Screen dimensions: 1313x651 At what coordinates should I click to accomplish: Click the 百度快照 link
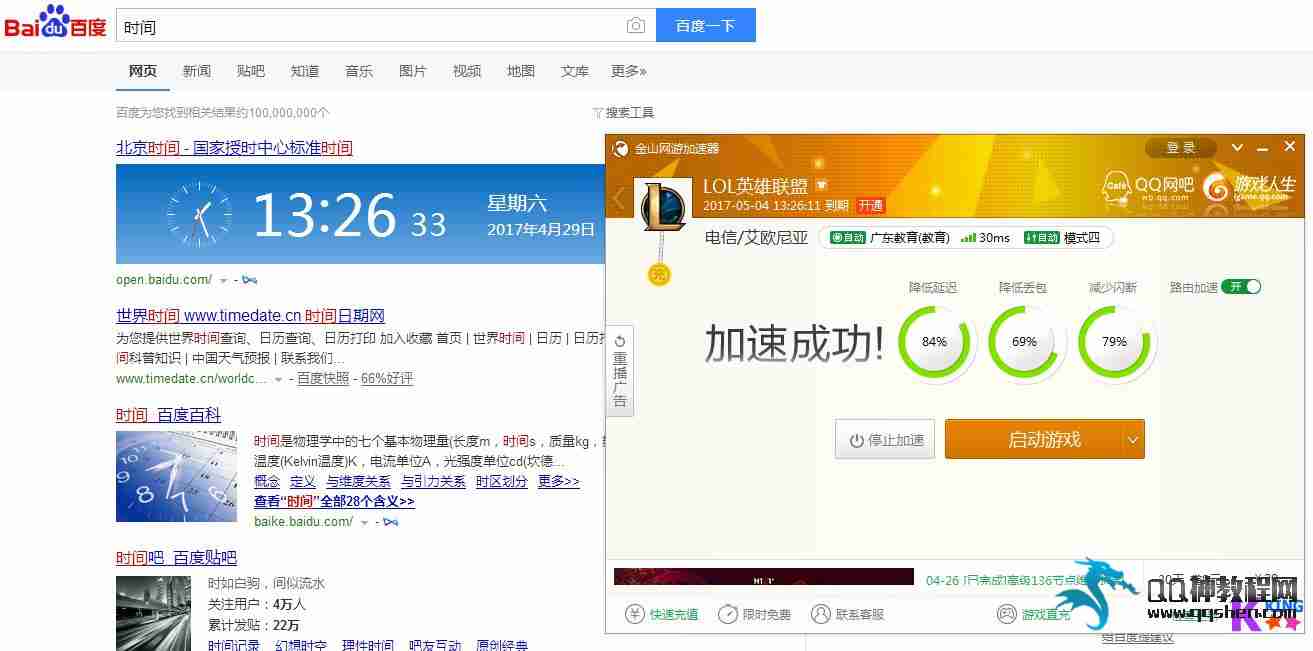(323, 379)
